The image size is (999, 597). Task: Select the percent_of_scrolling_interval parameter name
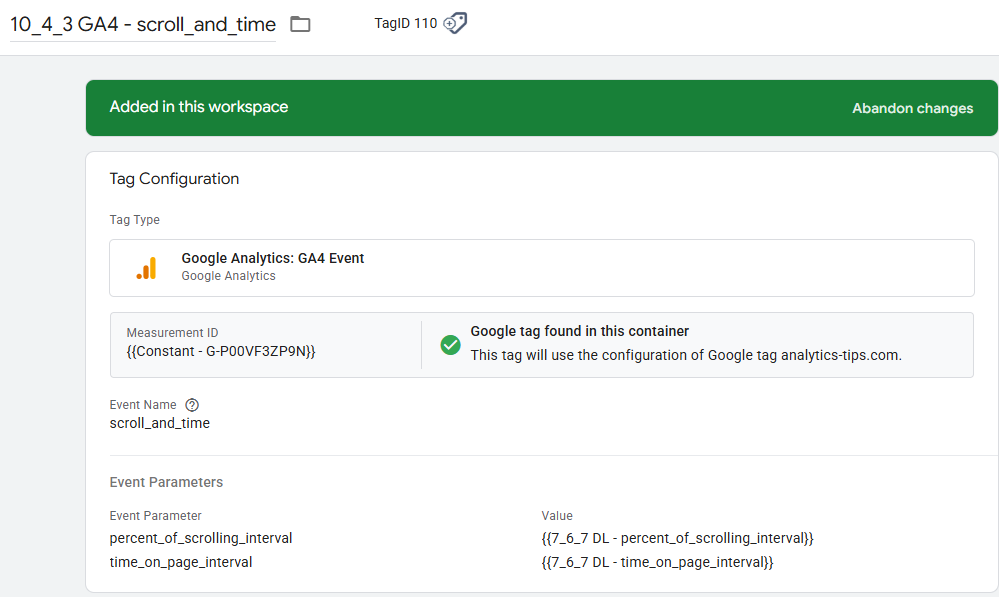(201, 538)
